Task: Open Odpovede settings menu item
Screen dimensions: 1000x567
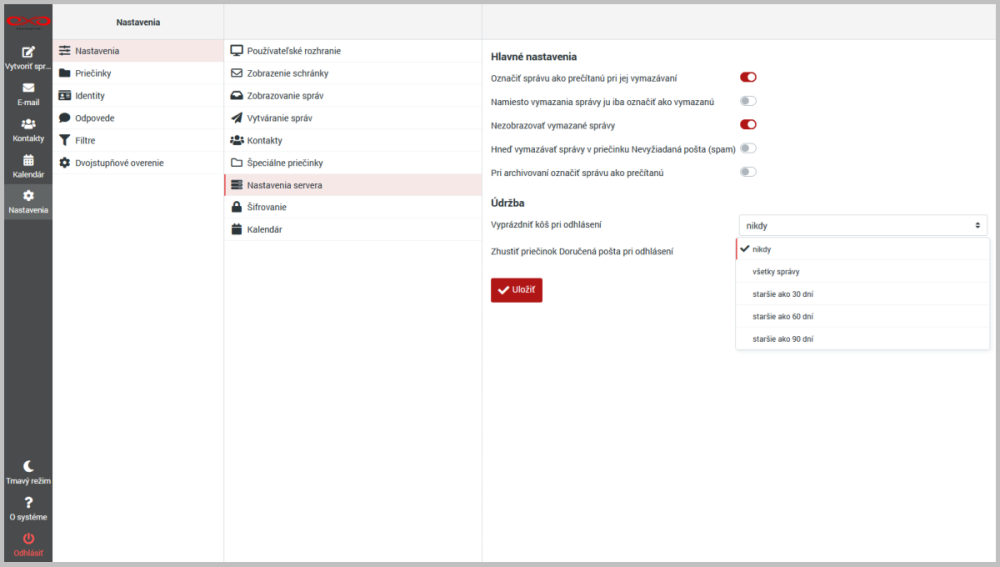Action: [138, 117]
